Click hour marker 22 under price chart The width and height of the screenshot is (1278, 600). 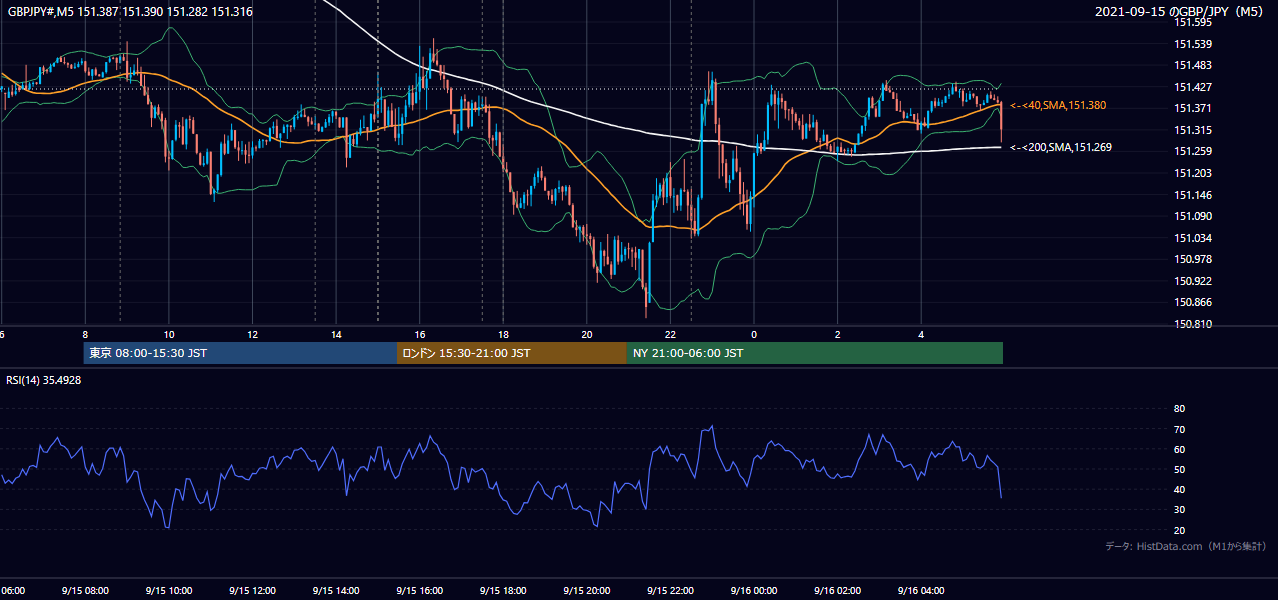pyautogui.click(x=670, y=334)
